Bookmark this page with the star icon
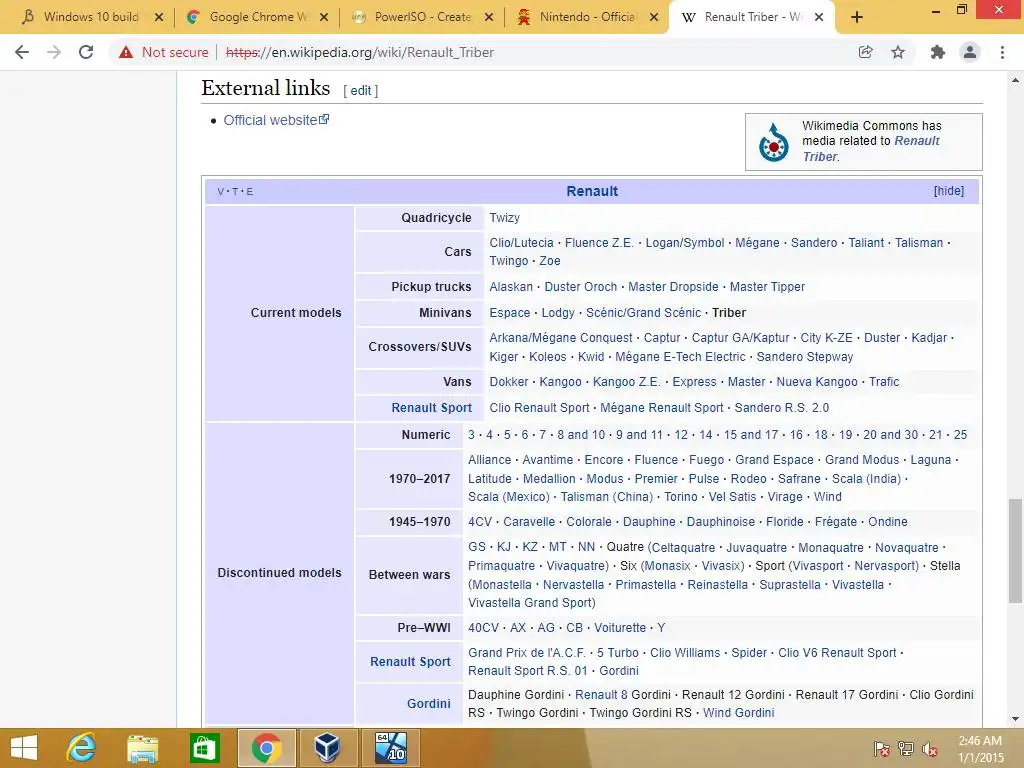This screenshot has height=768, width=1024. point(899,52)
